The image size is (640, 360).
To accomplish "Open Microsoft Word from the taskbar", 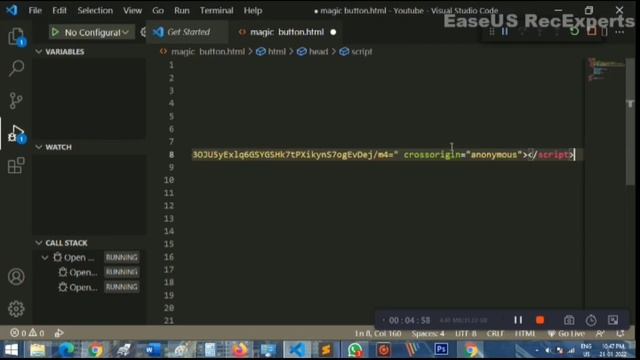I will (x=153, y=350).
